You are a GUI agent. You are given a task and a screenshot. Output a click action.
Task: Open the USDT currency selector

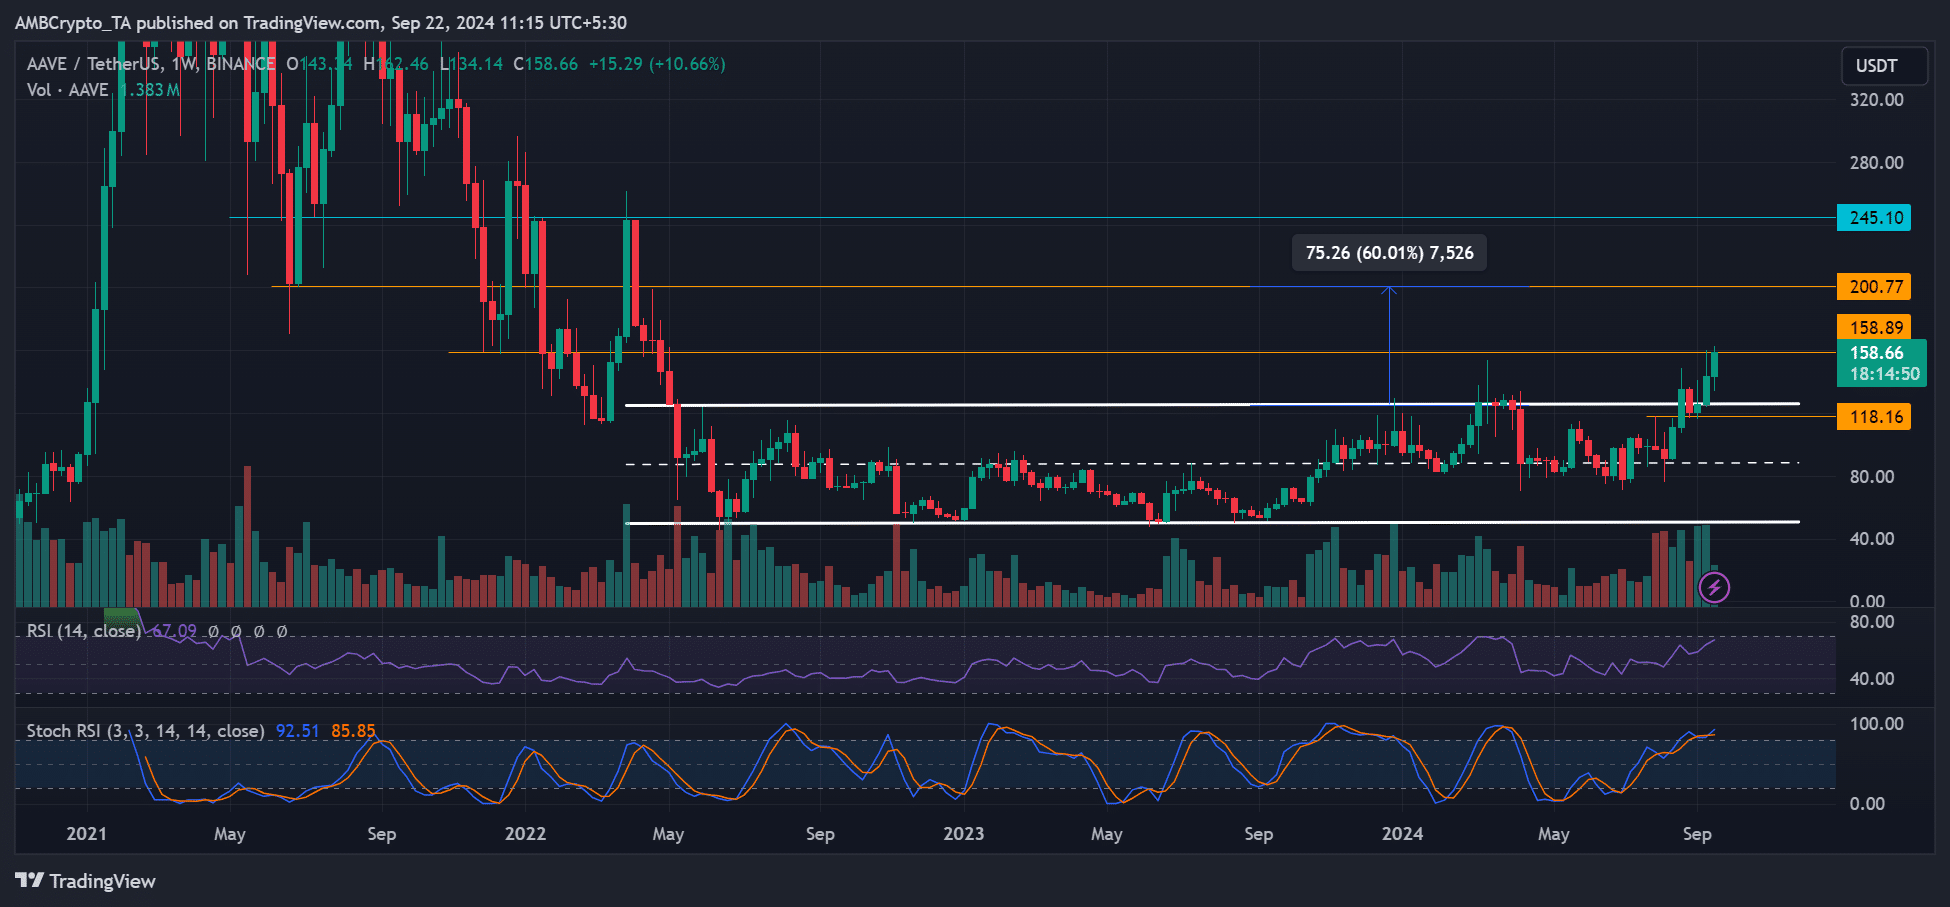[x=1885, y=66]
